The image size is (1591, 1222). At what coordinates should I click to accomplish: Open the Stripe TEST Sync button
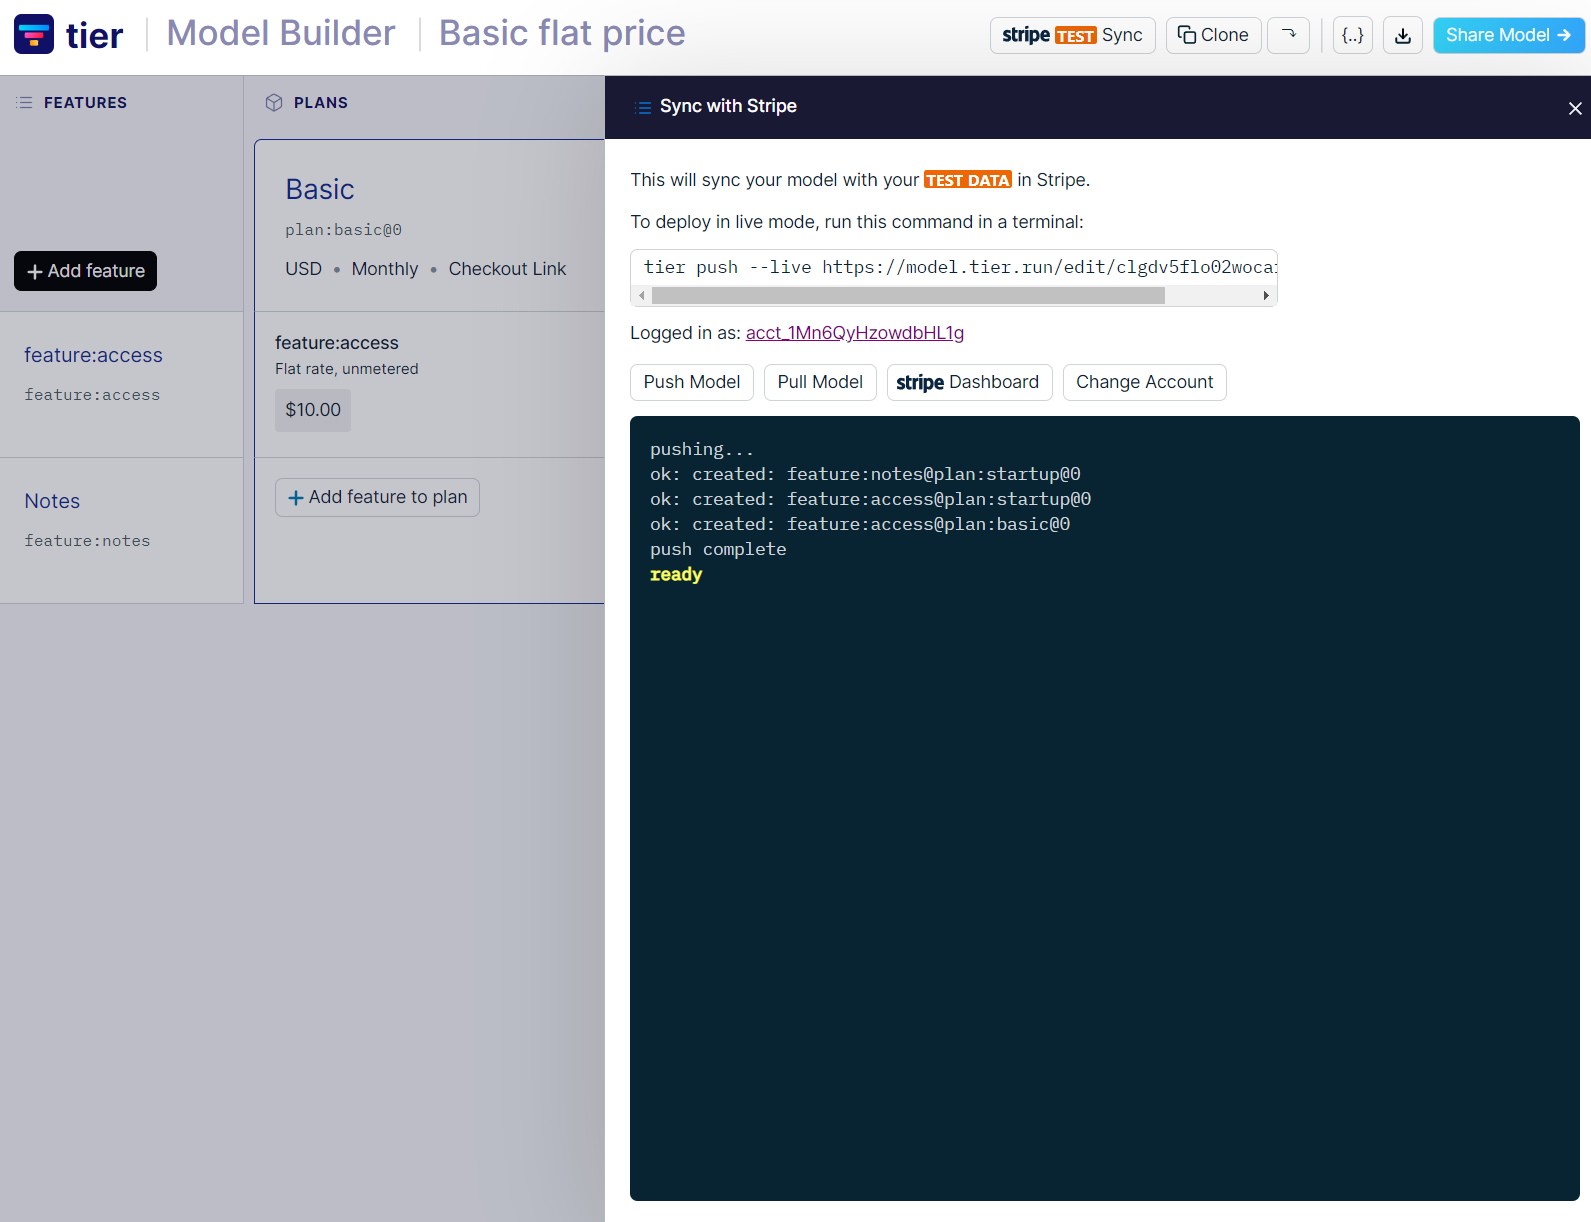point(1072,35)
